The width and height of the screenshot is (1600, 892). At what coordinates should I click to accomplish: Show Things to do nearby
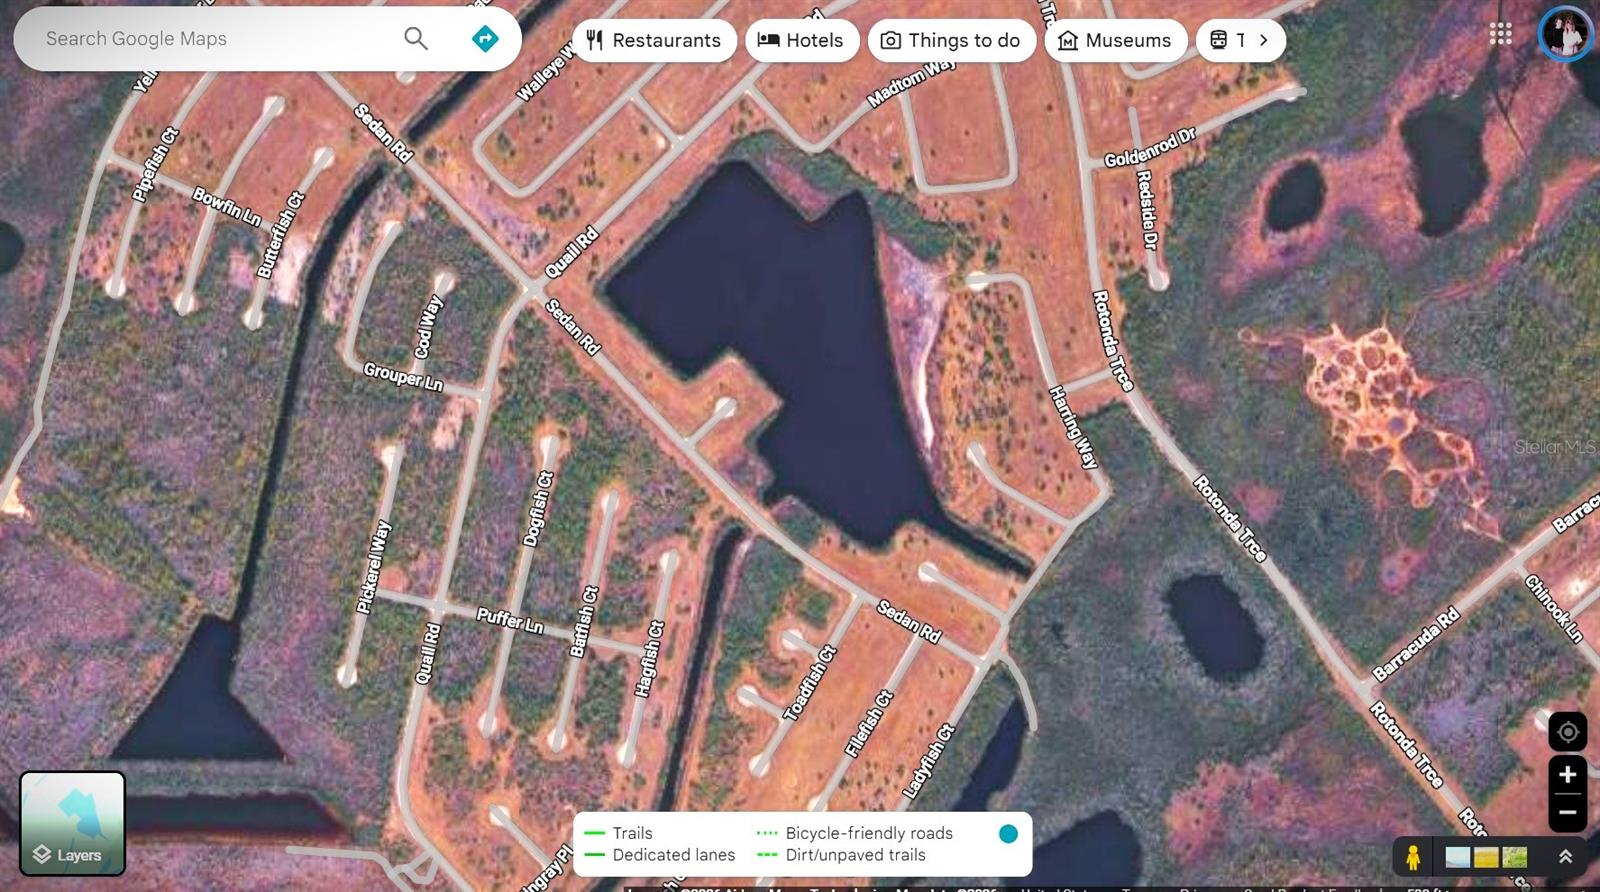pos(952,40)
